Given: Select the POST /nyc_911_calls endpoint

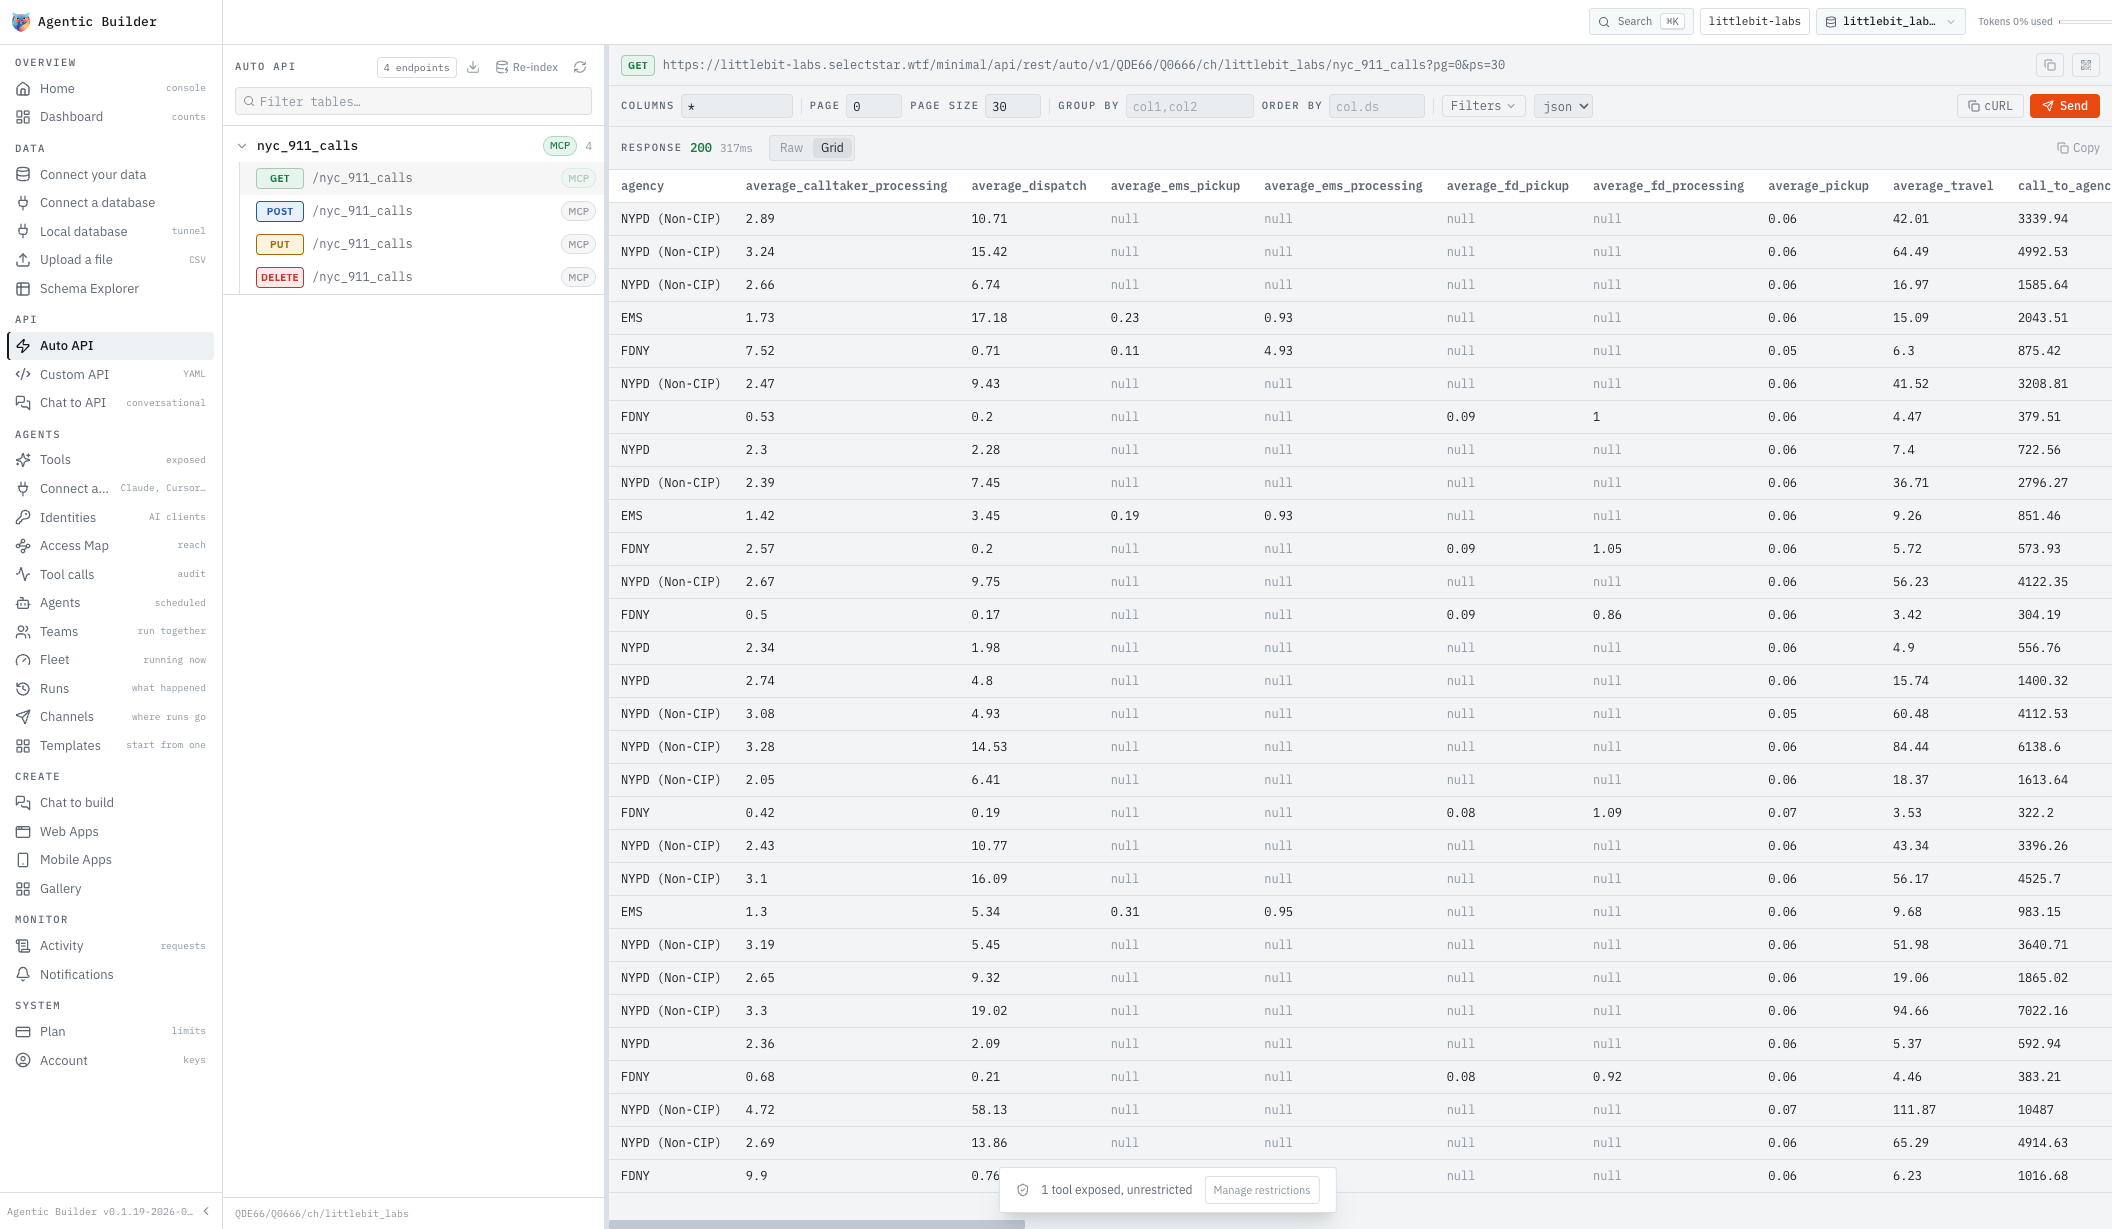Looking at the screenshot, I should pyautogui.click(x=424, y=211).
